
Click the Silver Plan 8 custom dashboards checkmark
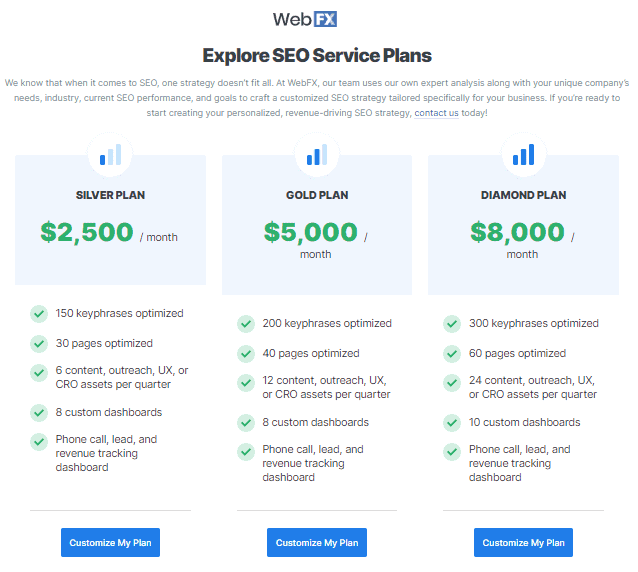click(39, 413)
